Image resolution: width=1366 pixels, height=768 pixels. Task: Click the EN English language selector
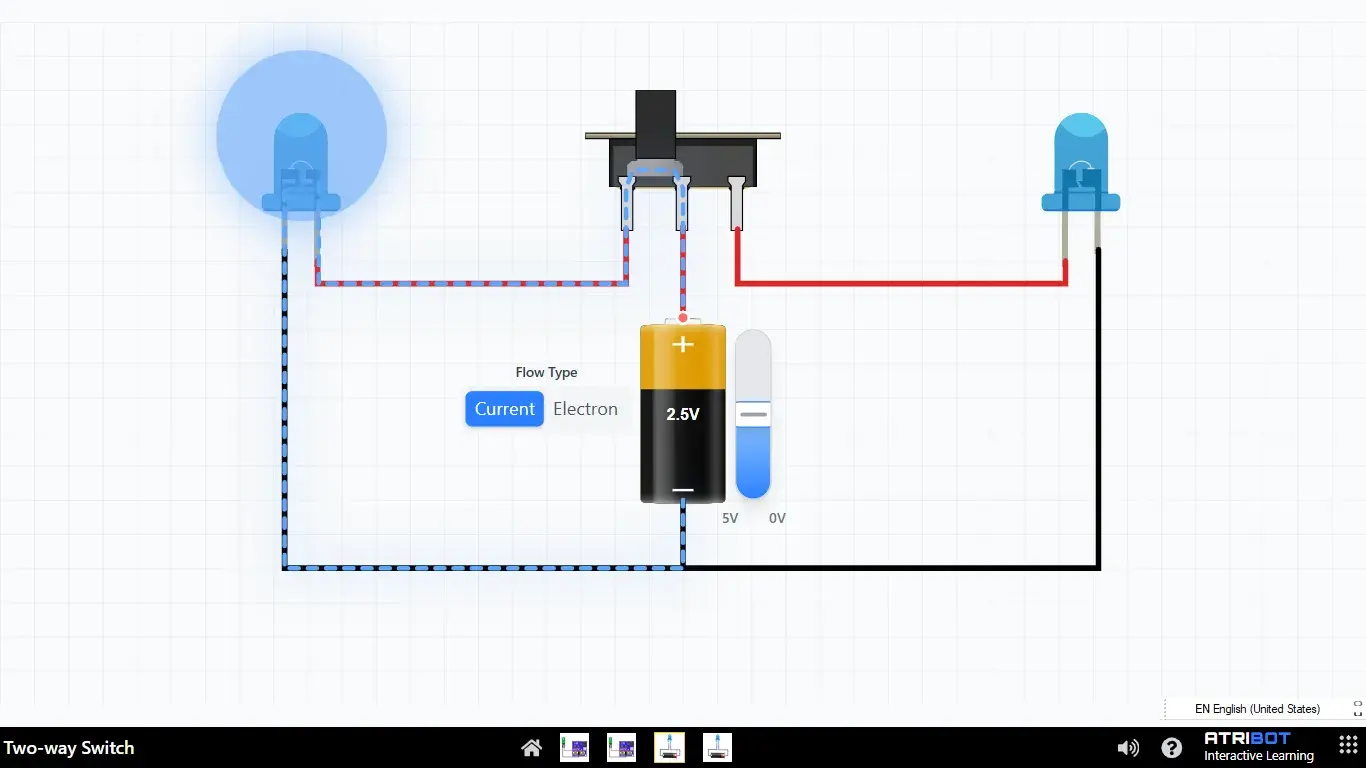[1257, 709]
